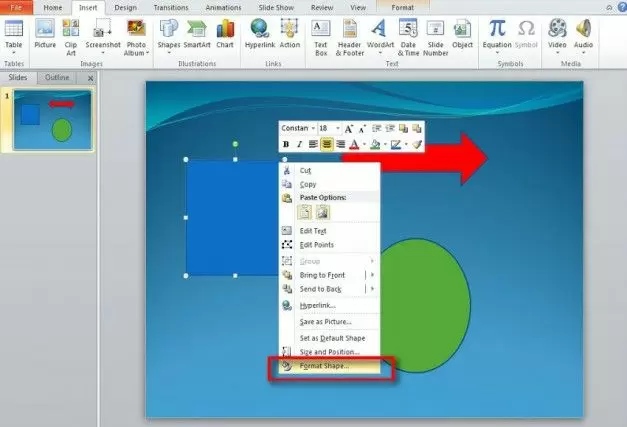This screenshot has height=427, width=627.
Task: Toggle center alignment in mini toolbar
Action: (327, 145)
